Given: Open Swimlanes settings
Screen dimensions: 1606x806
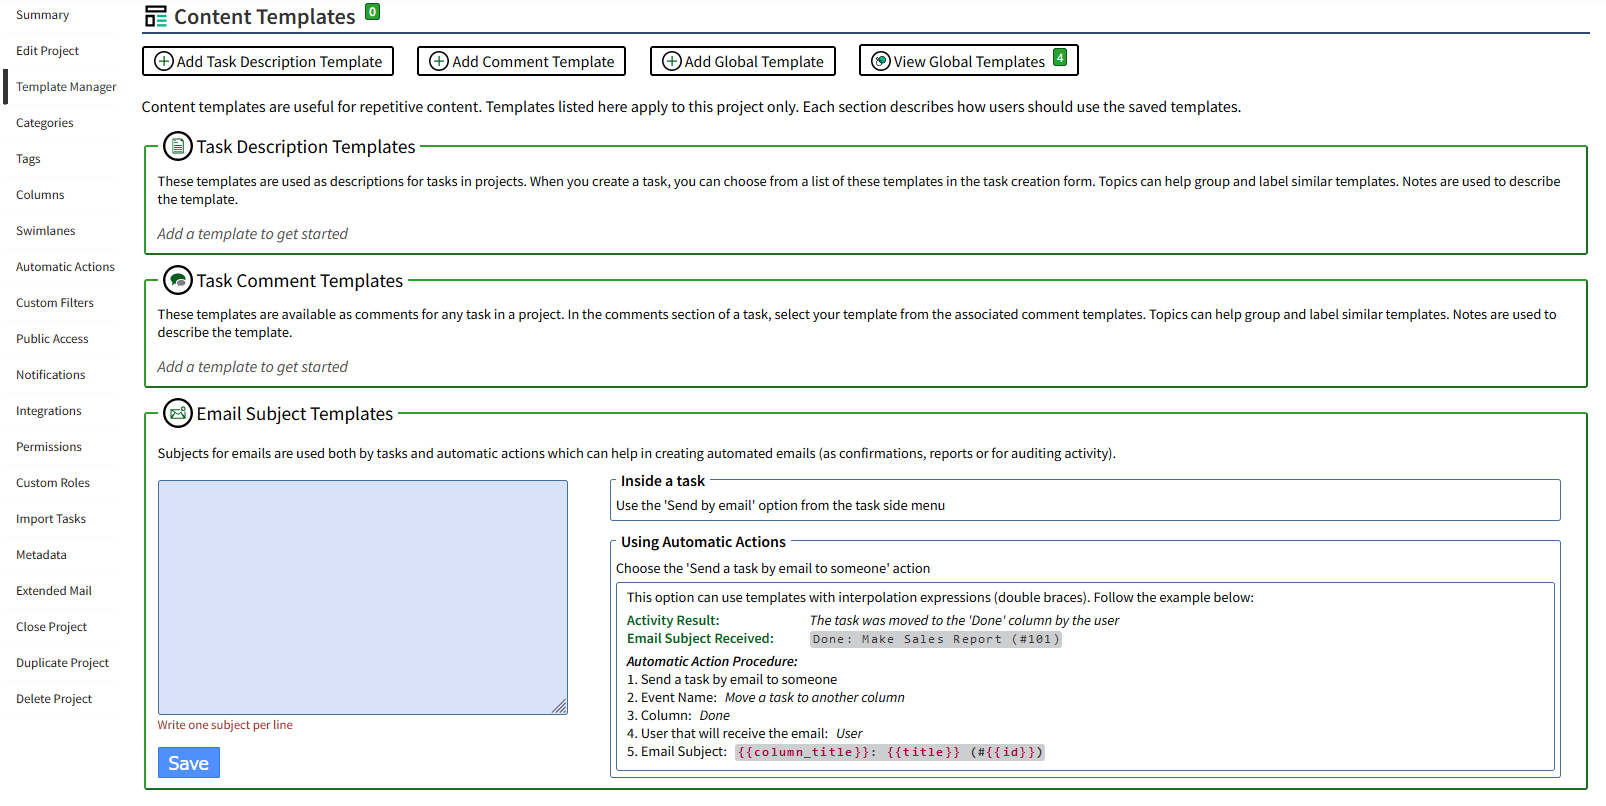Looking at the screenshot, I should tap(46, 231).
